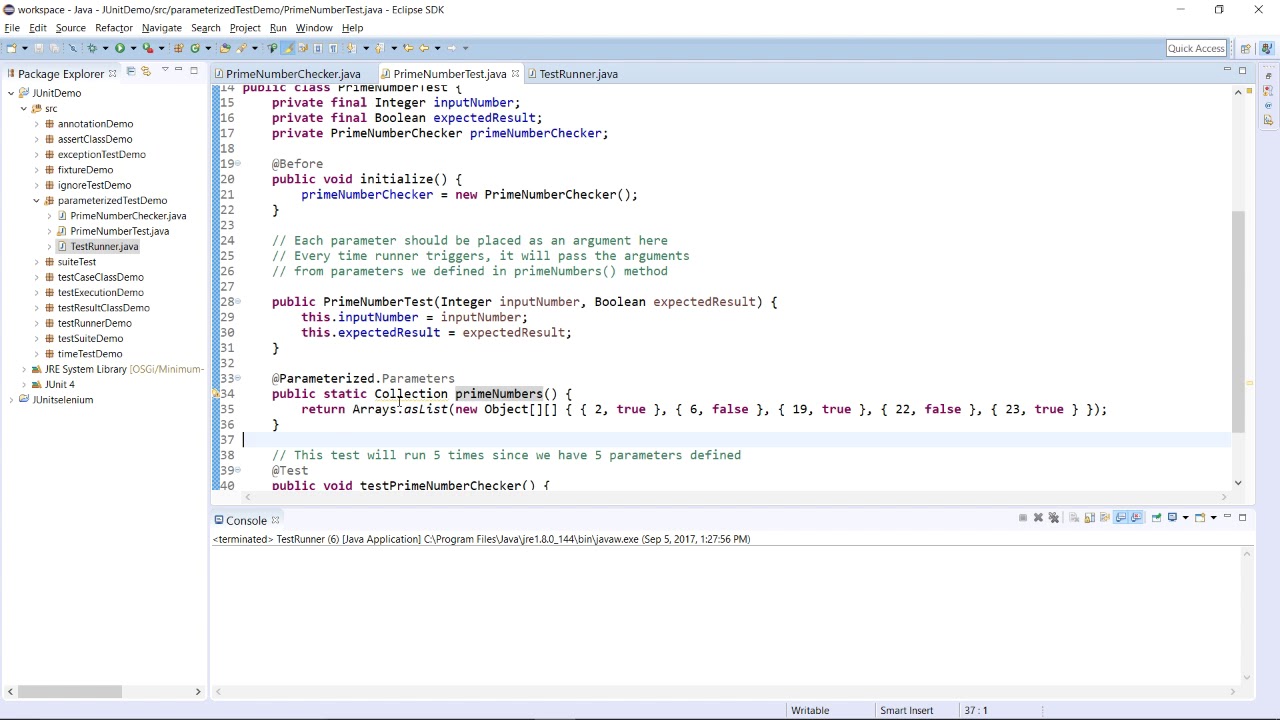Switch to the PrimeNumberChecker.java tab
This screenshot has width=1280, height=720.
pos(293,73)
